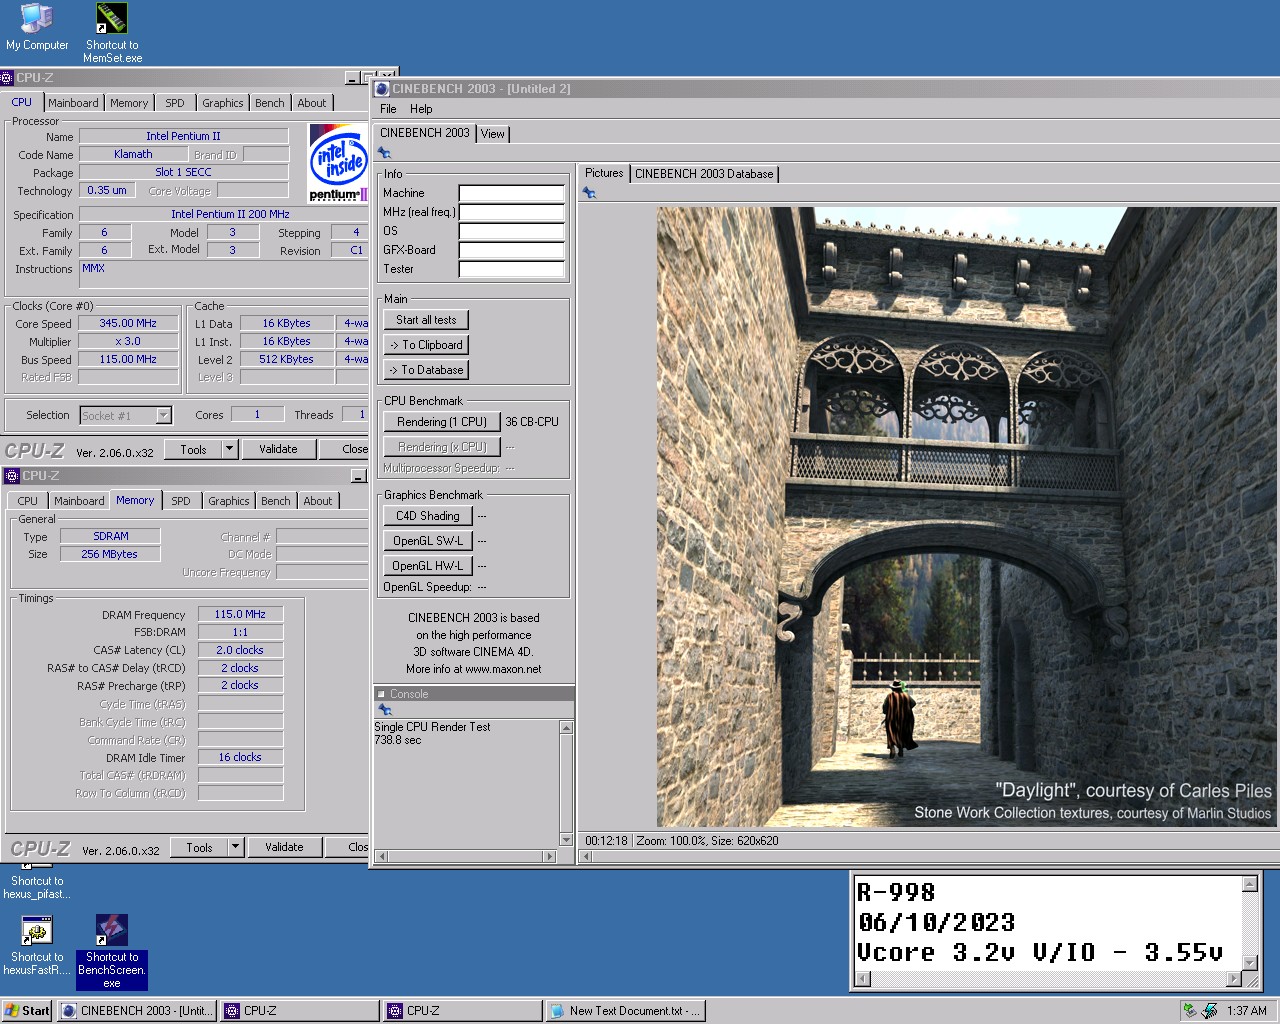Open Memory tab in upper CPU-Z window
This screenshot has height=1024, width=1280.
tap(129, 103)
